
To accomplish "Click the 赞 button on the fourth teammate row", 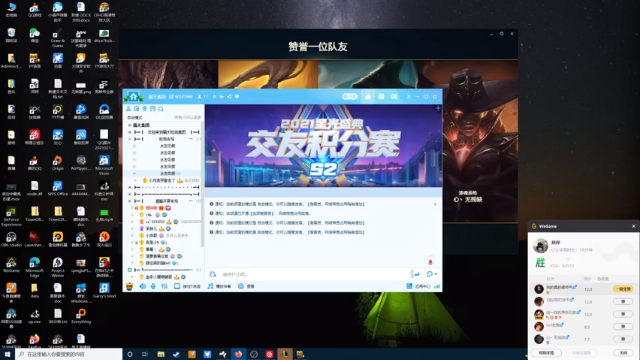I will pyautogui.click(x=623, y=327).
